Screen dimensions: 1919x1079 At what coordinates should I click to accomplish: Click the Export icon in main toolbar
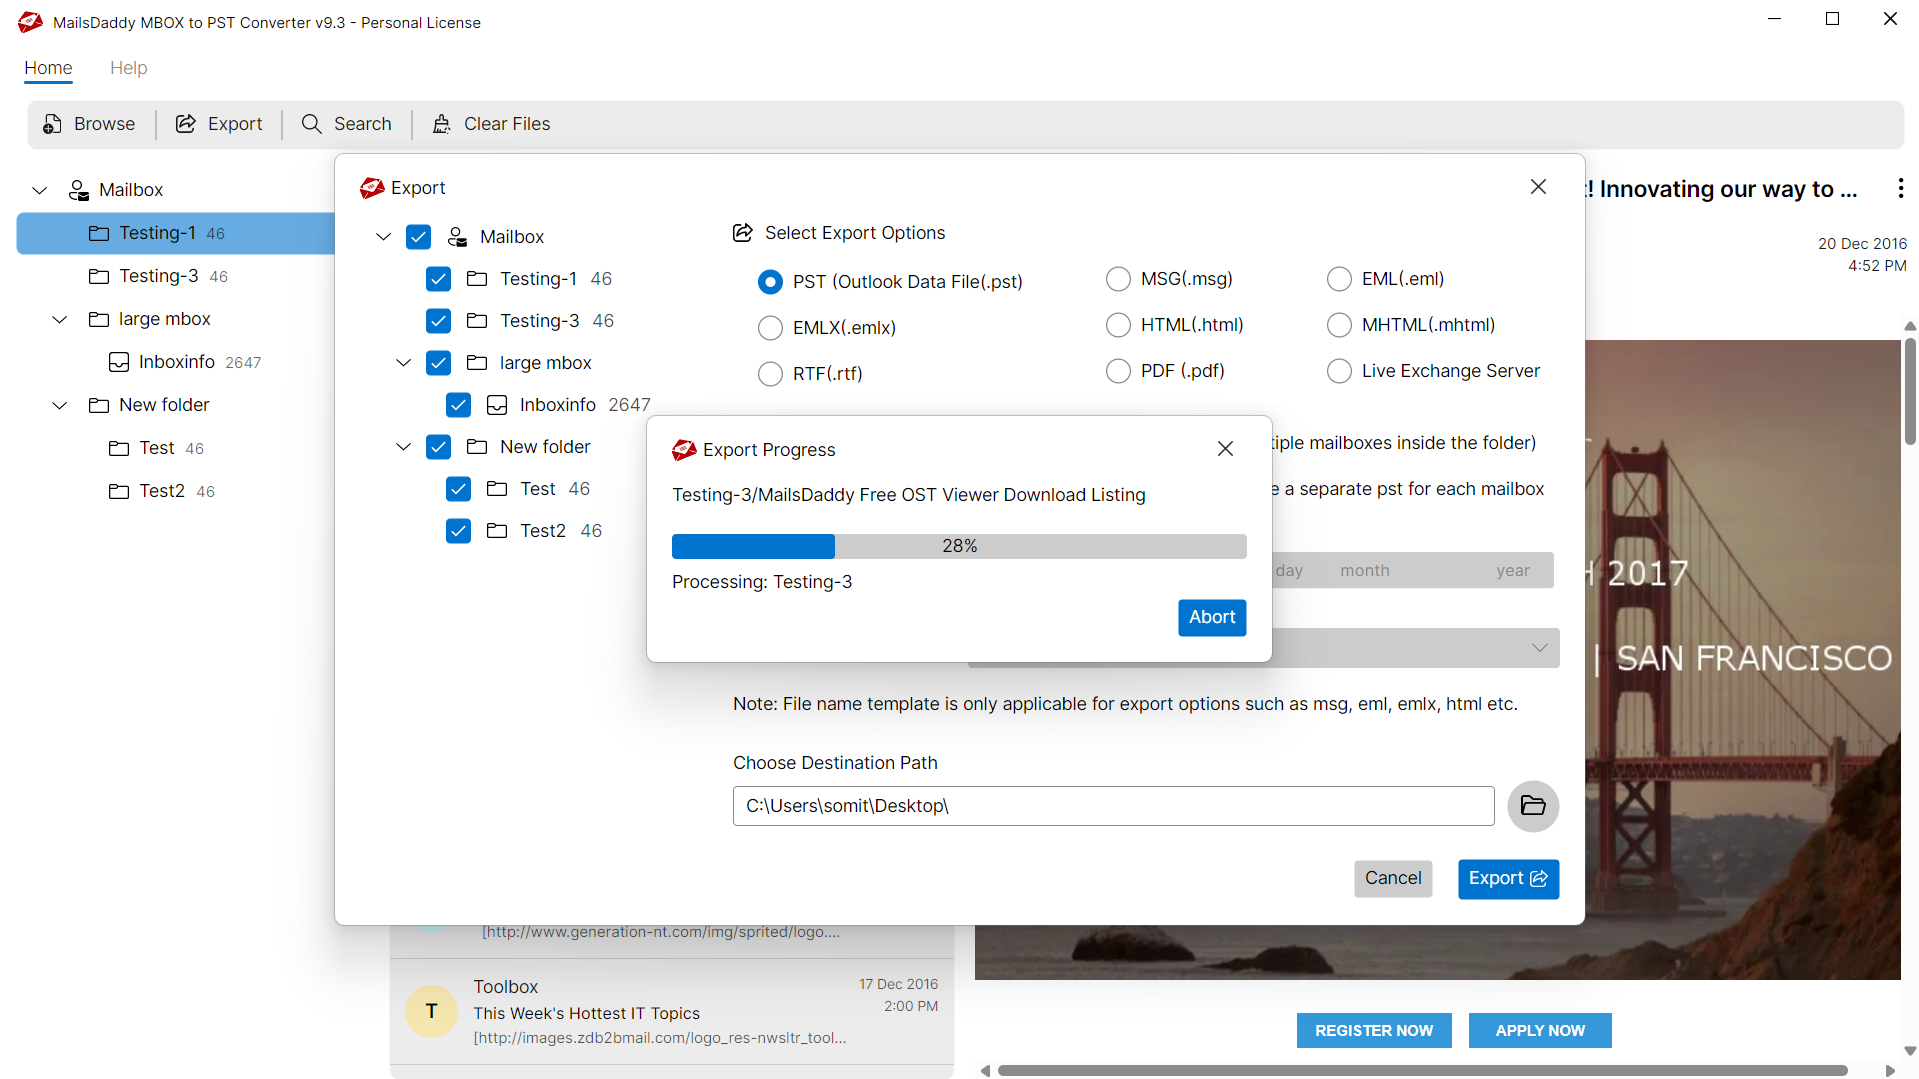[x=186, y=124]
